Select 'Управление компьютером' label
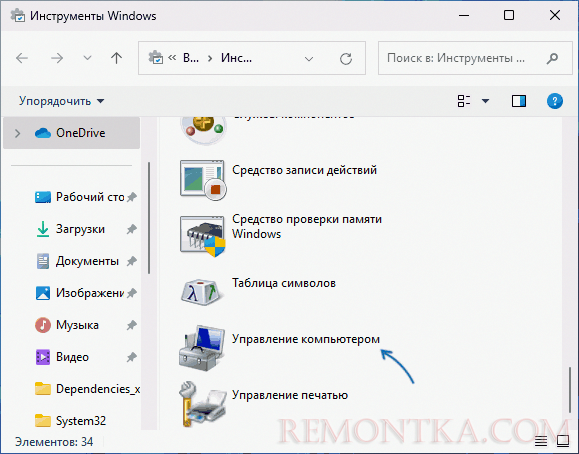 tap(305, 339)
